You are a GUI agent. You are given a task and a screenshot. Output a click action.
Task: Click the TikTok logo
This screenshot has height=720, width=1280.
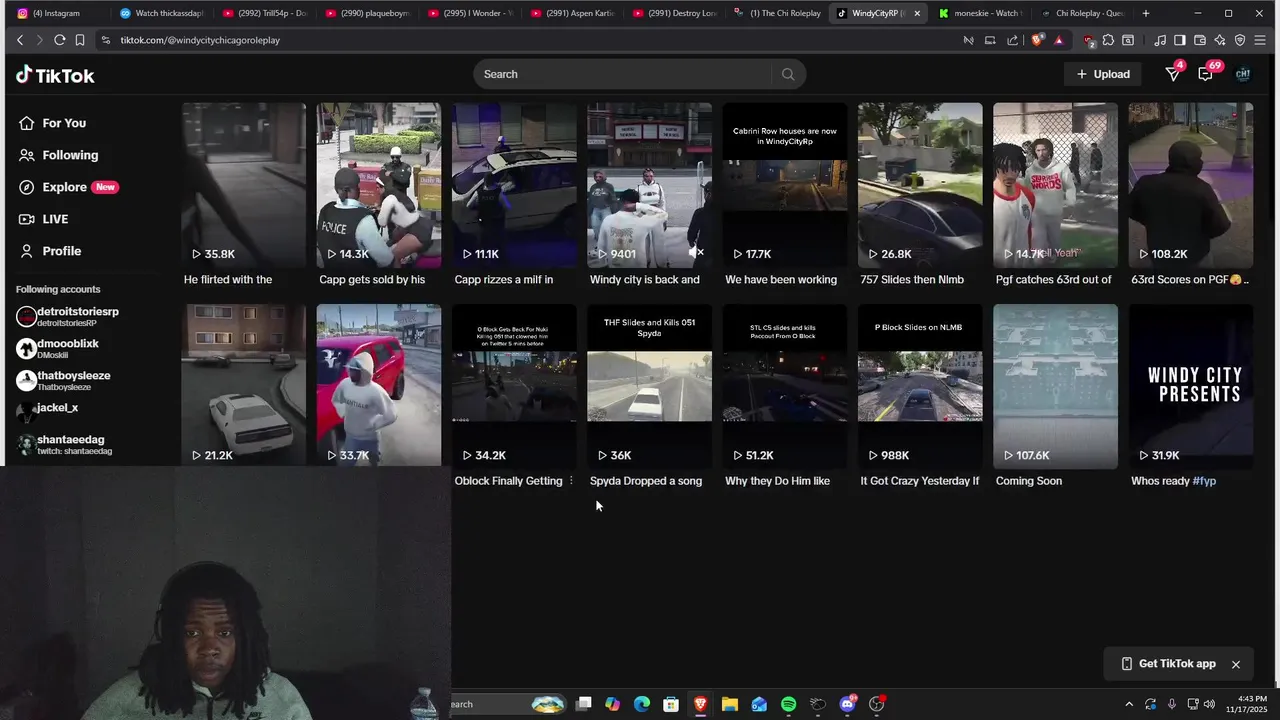coord(55,75)
